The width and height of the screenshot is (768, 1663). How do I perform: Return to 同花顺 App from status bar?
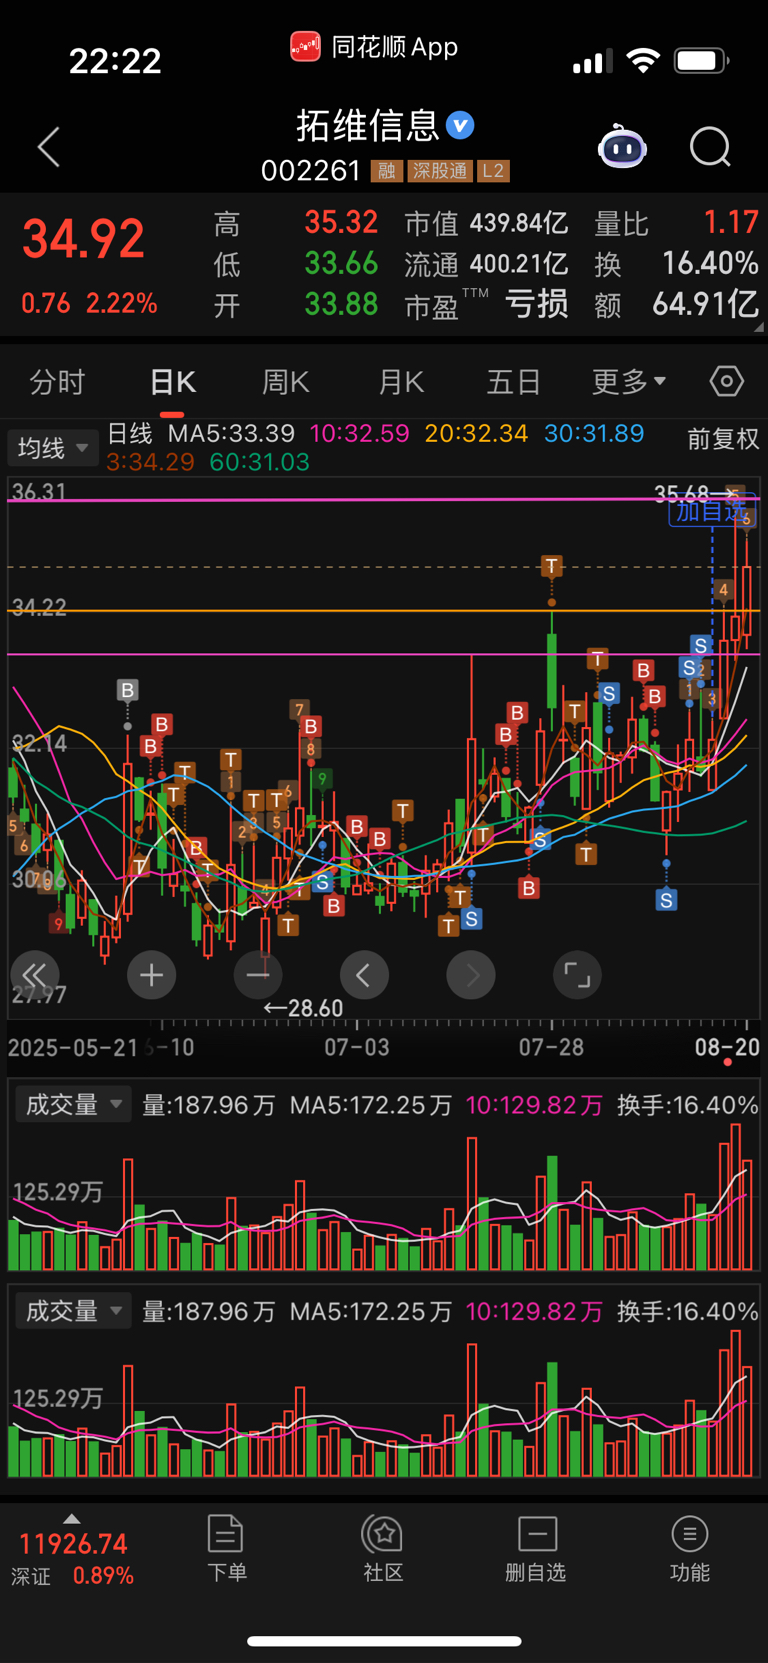374,47
